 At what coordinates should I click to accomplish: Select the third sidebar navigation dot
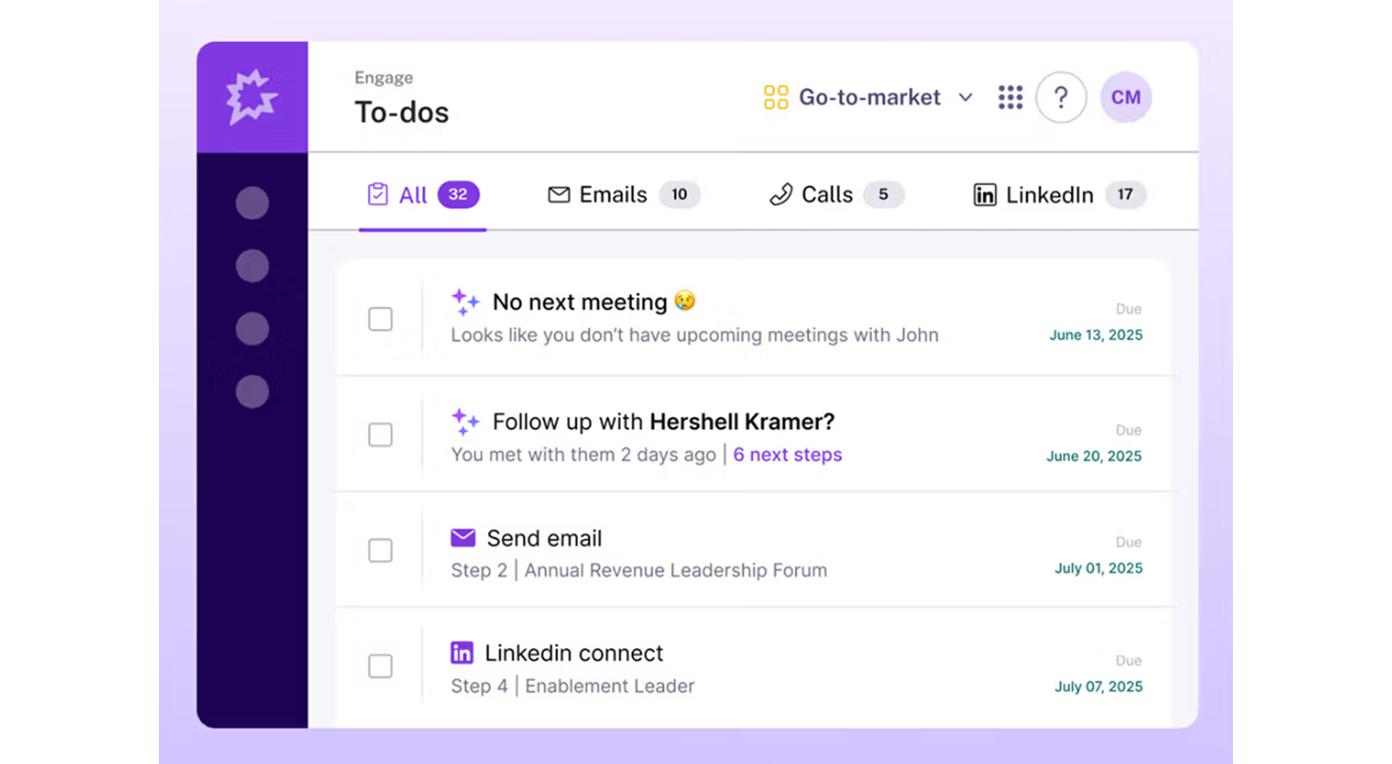click(252, 329)
